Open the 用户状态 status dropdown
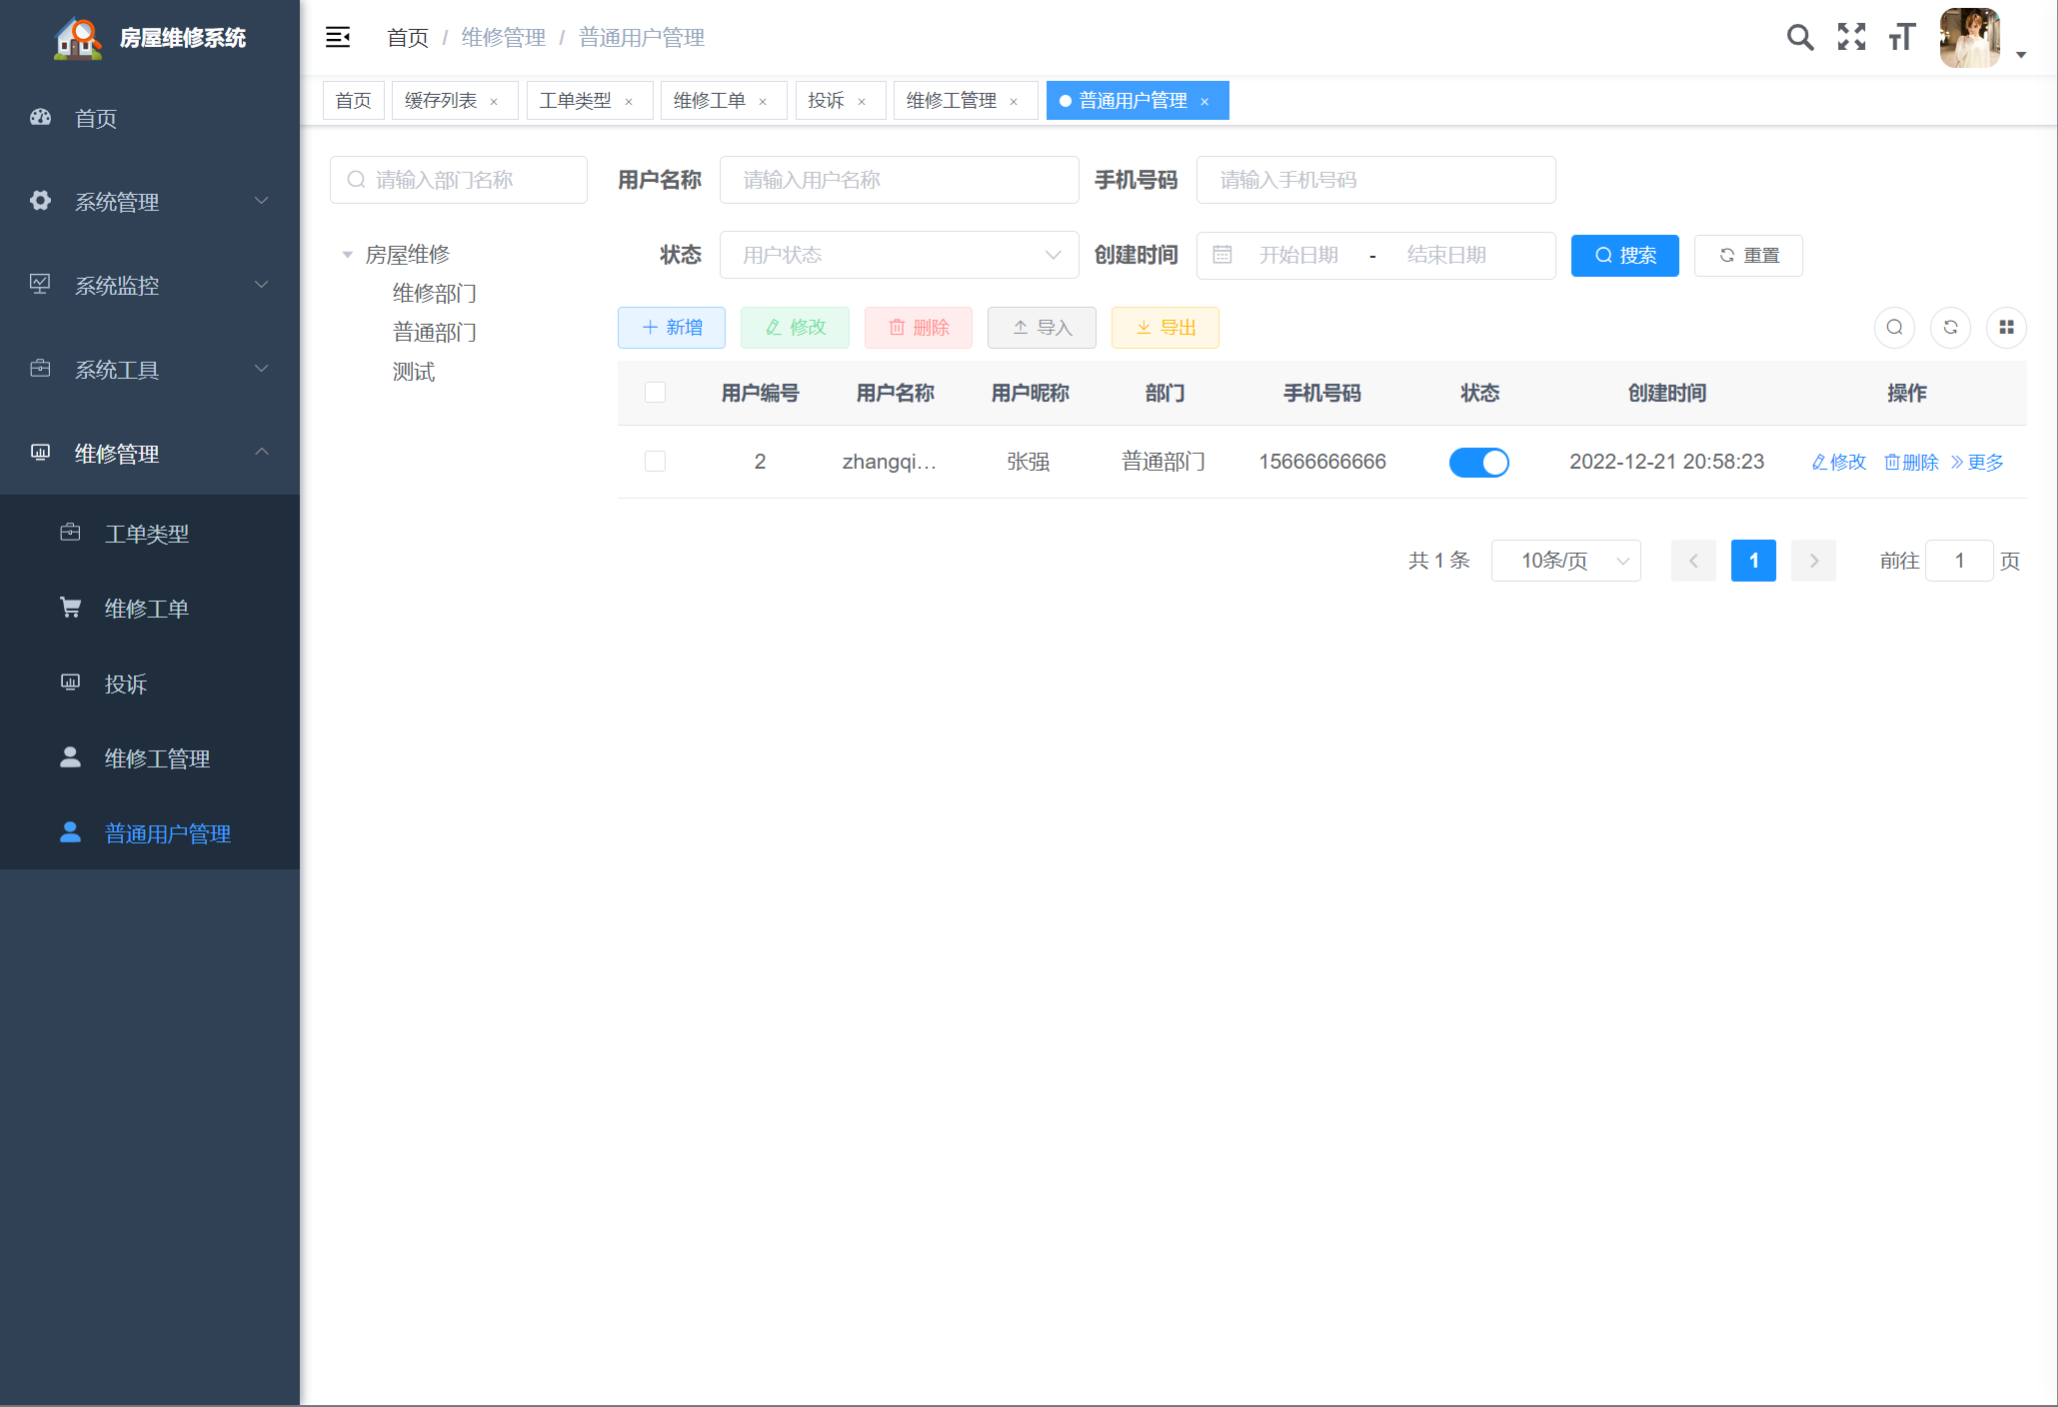Image resolution: width=2058 pixels, height=1407 pixels. [x=898, y=255]
